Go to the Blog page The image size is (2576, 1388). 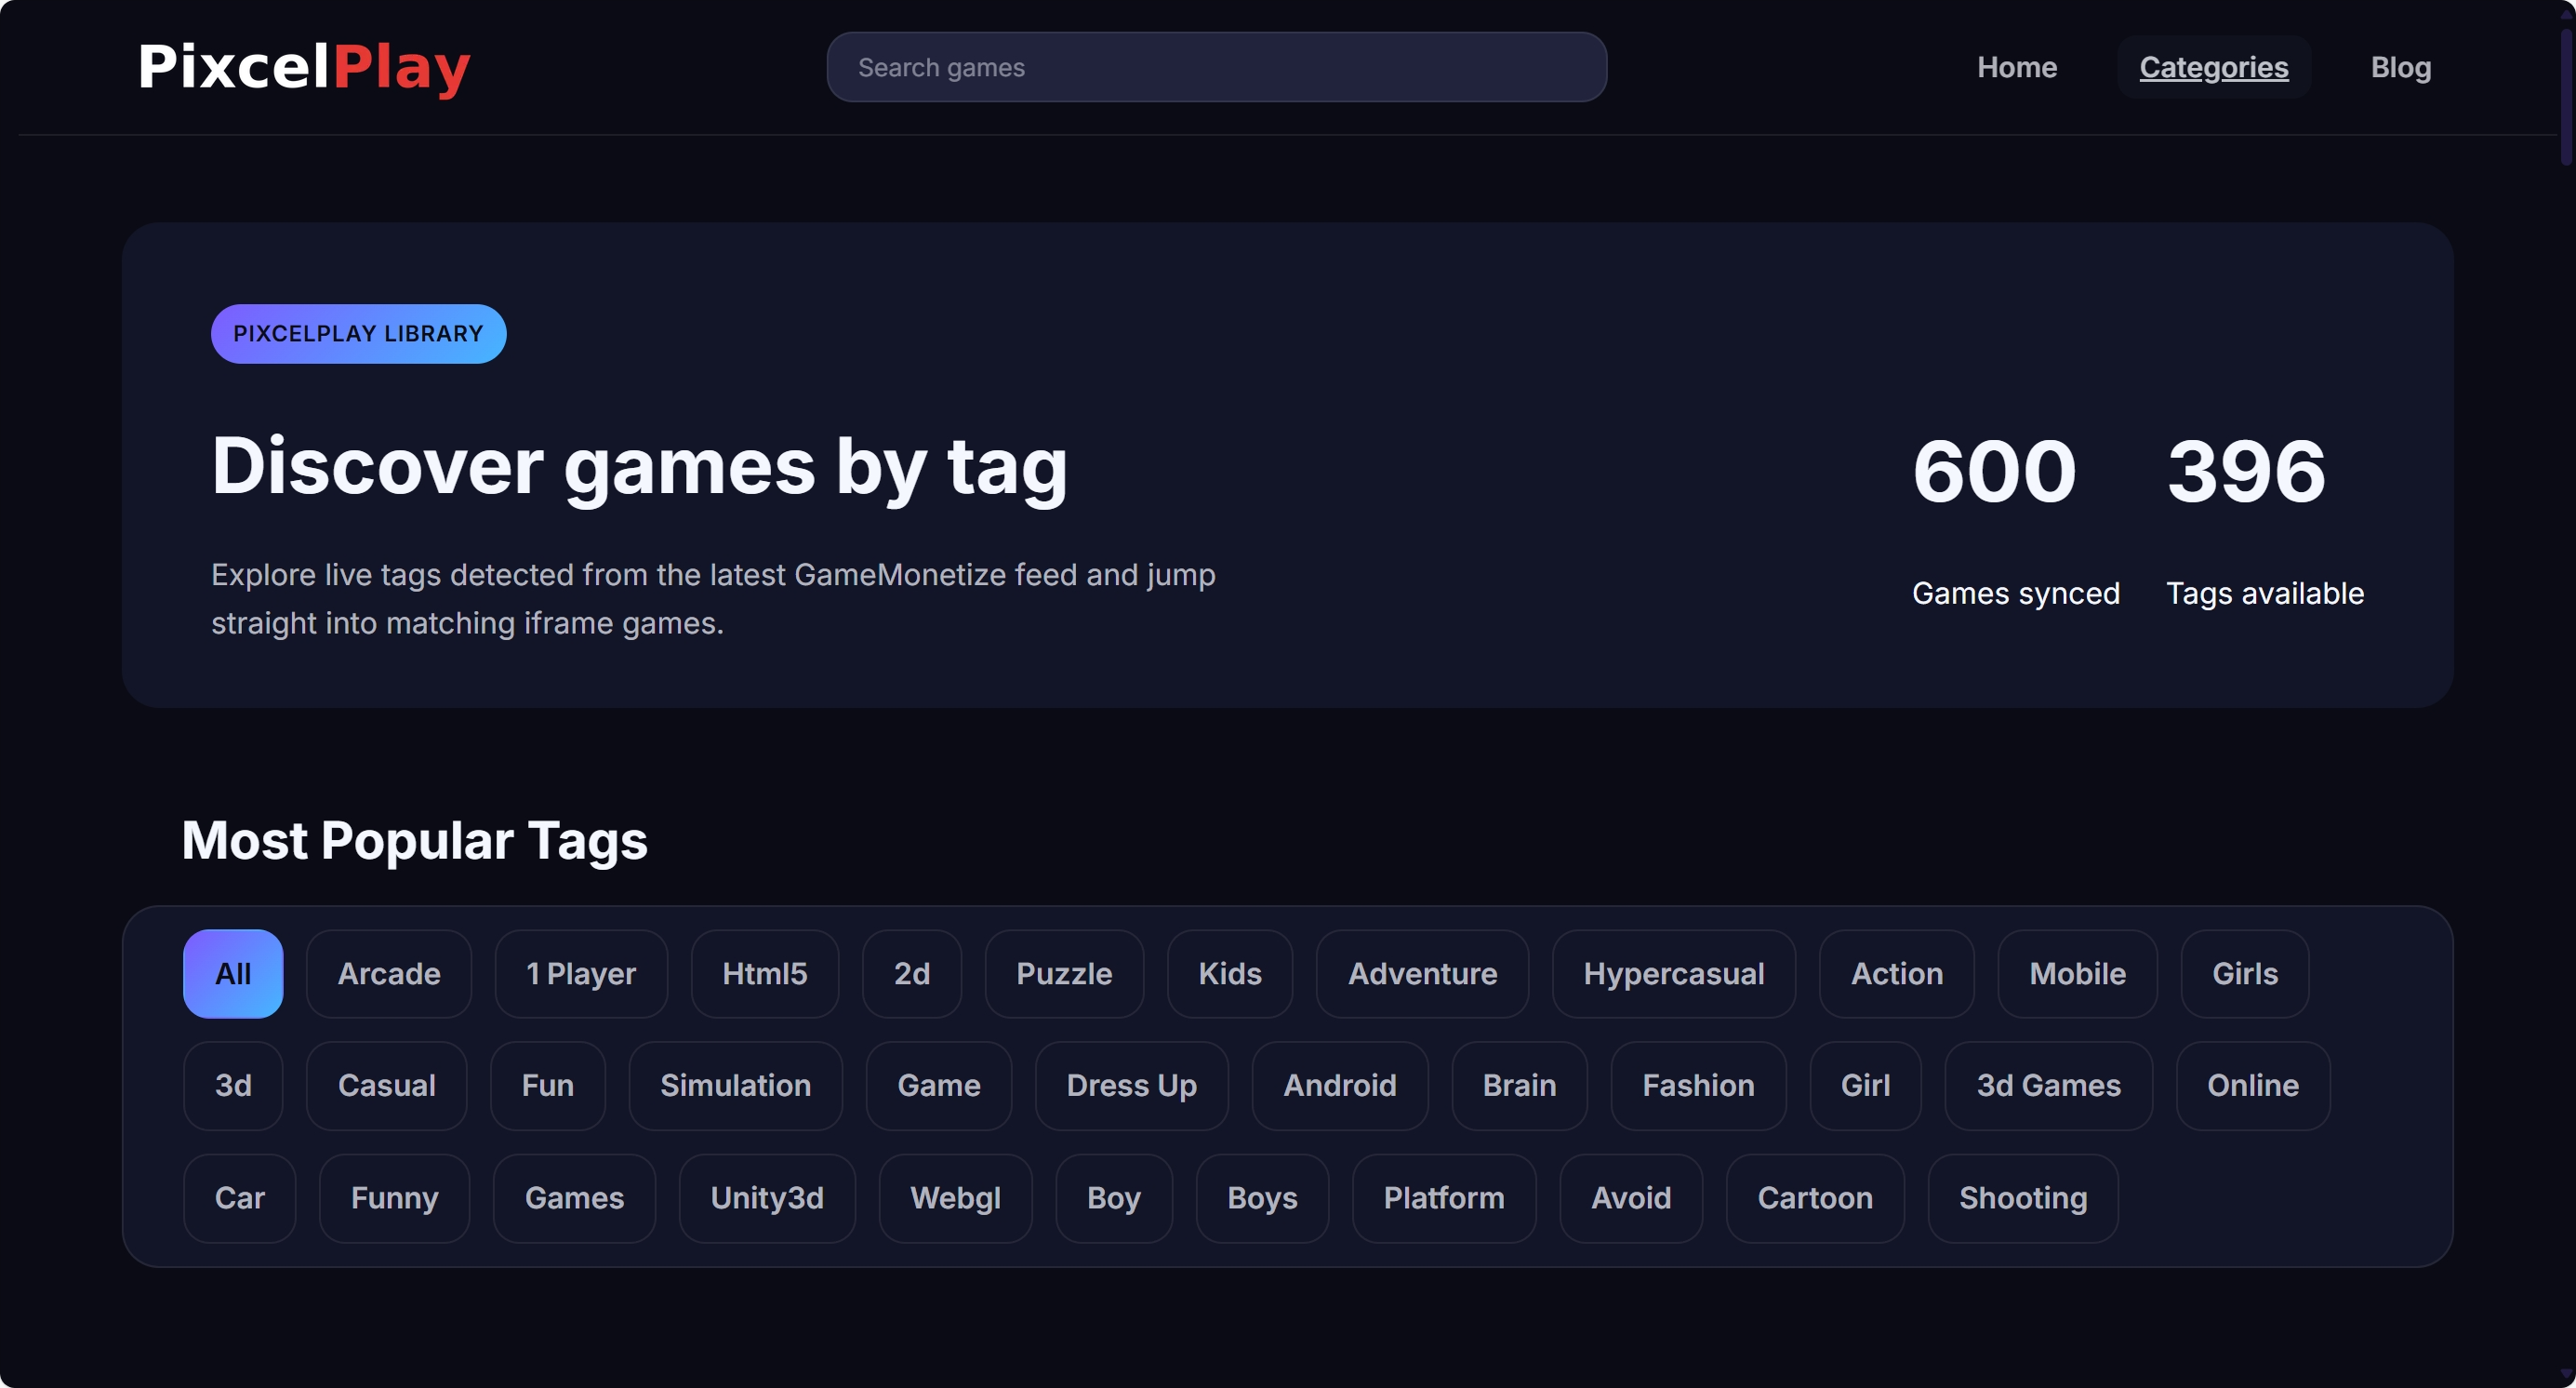(x=2400, y=67)
